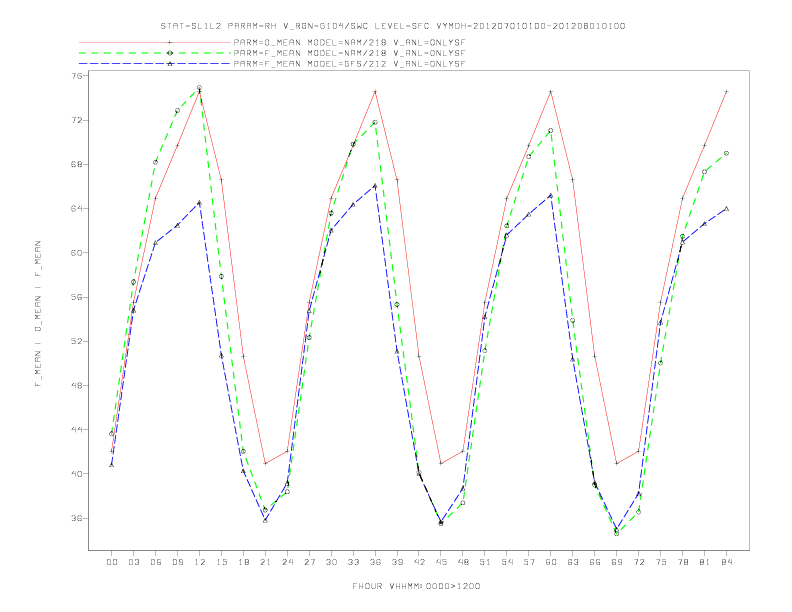Click x-axis tick label 81
Image resolution: width=792 pixels, height=612 pixels.
[705, 562]
